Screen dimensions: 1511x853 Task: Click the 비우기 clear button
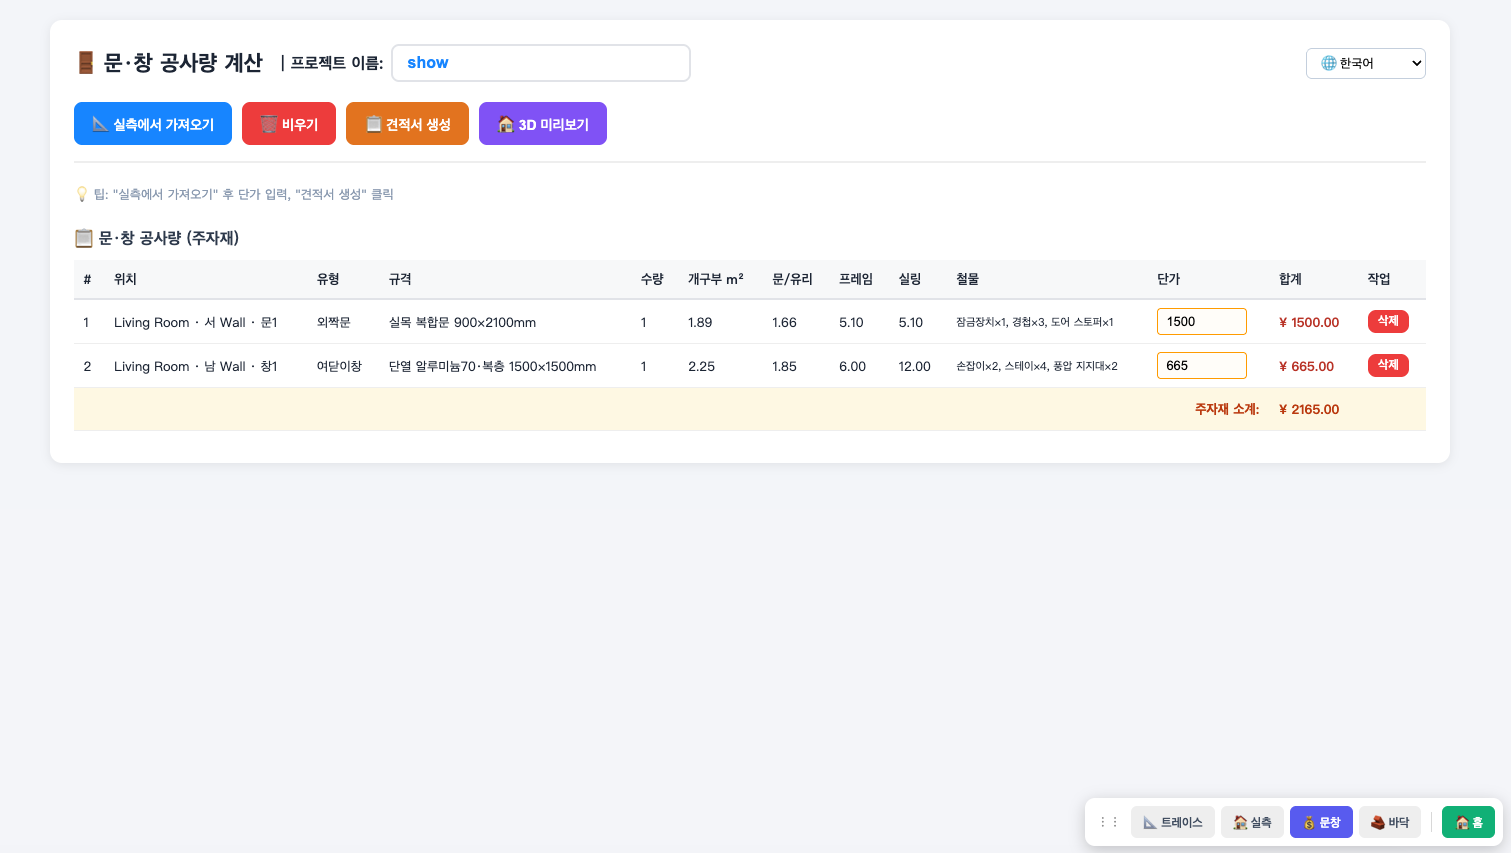tap(289, 124)
